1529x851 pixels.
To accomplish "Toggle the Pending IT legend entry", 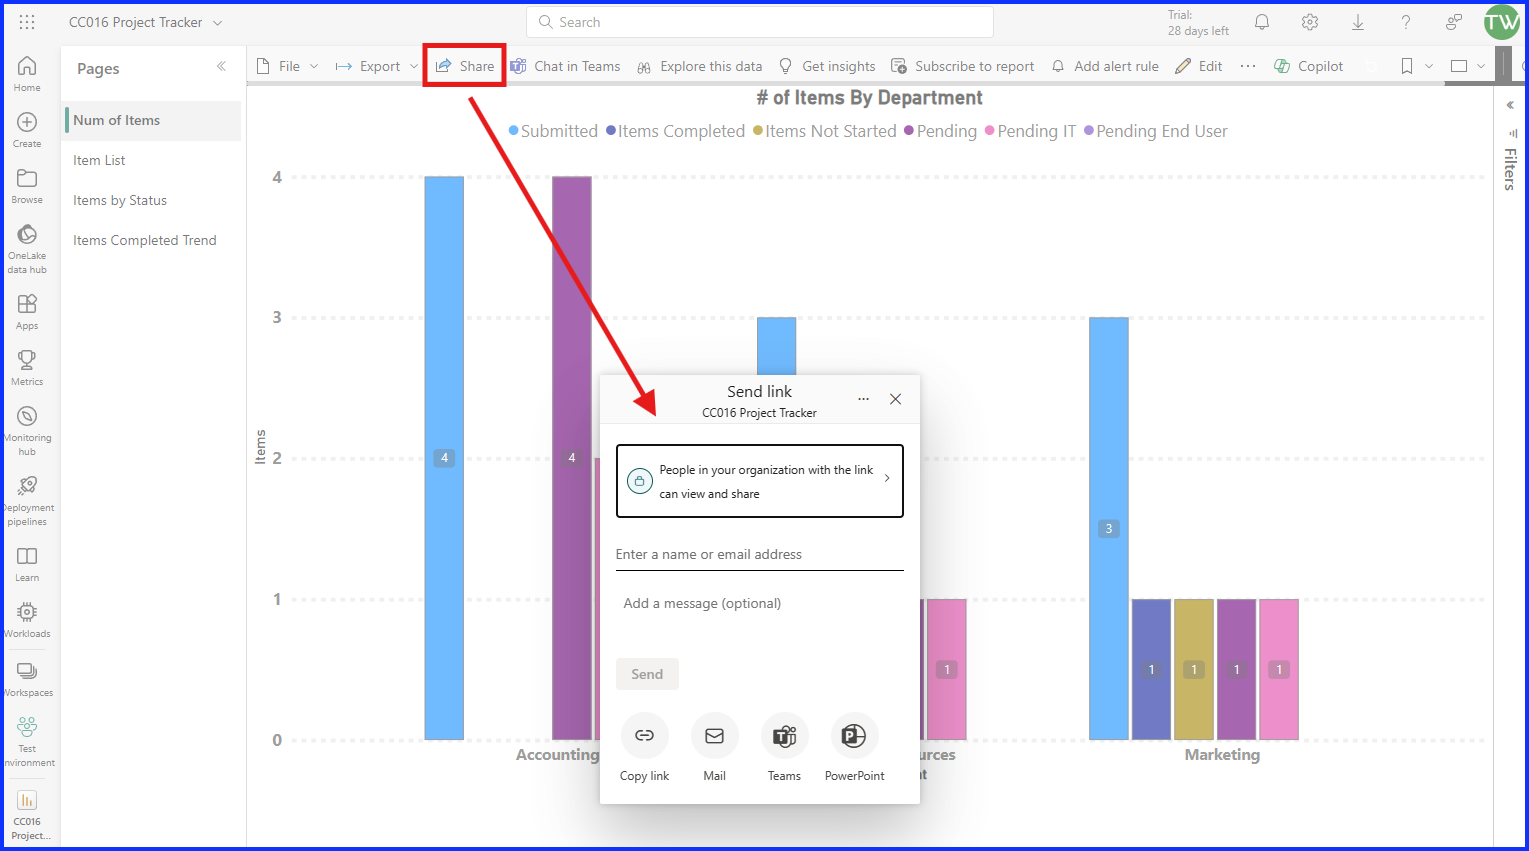I will 1030,131.
